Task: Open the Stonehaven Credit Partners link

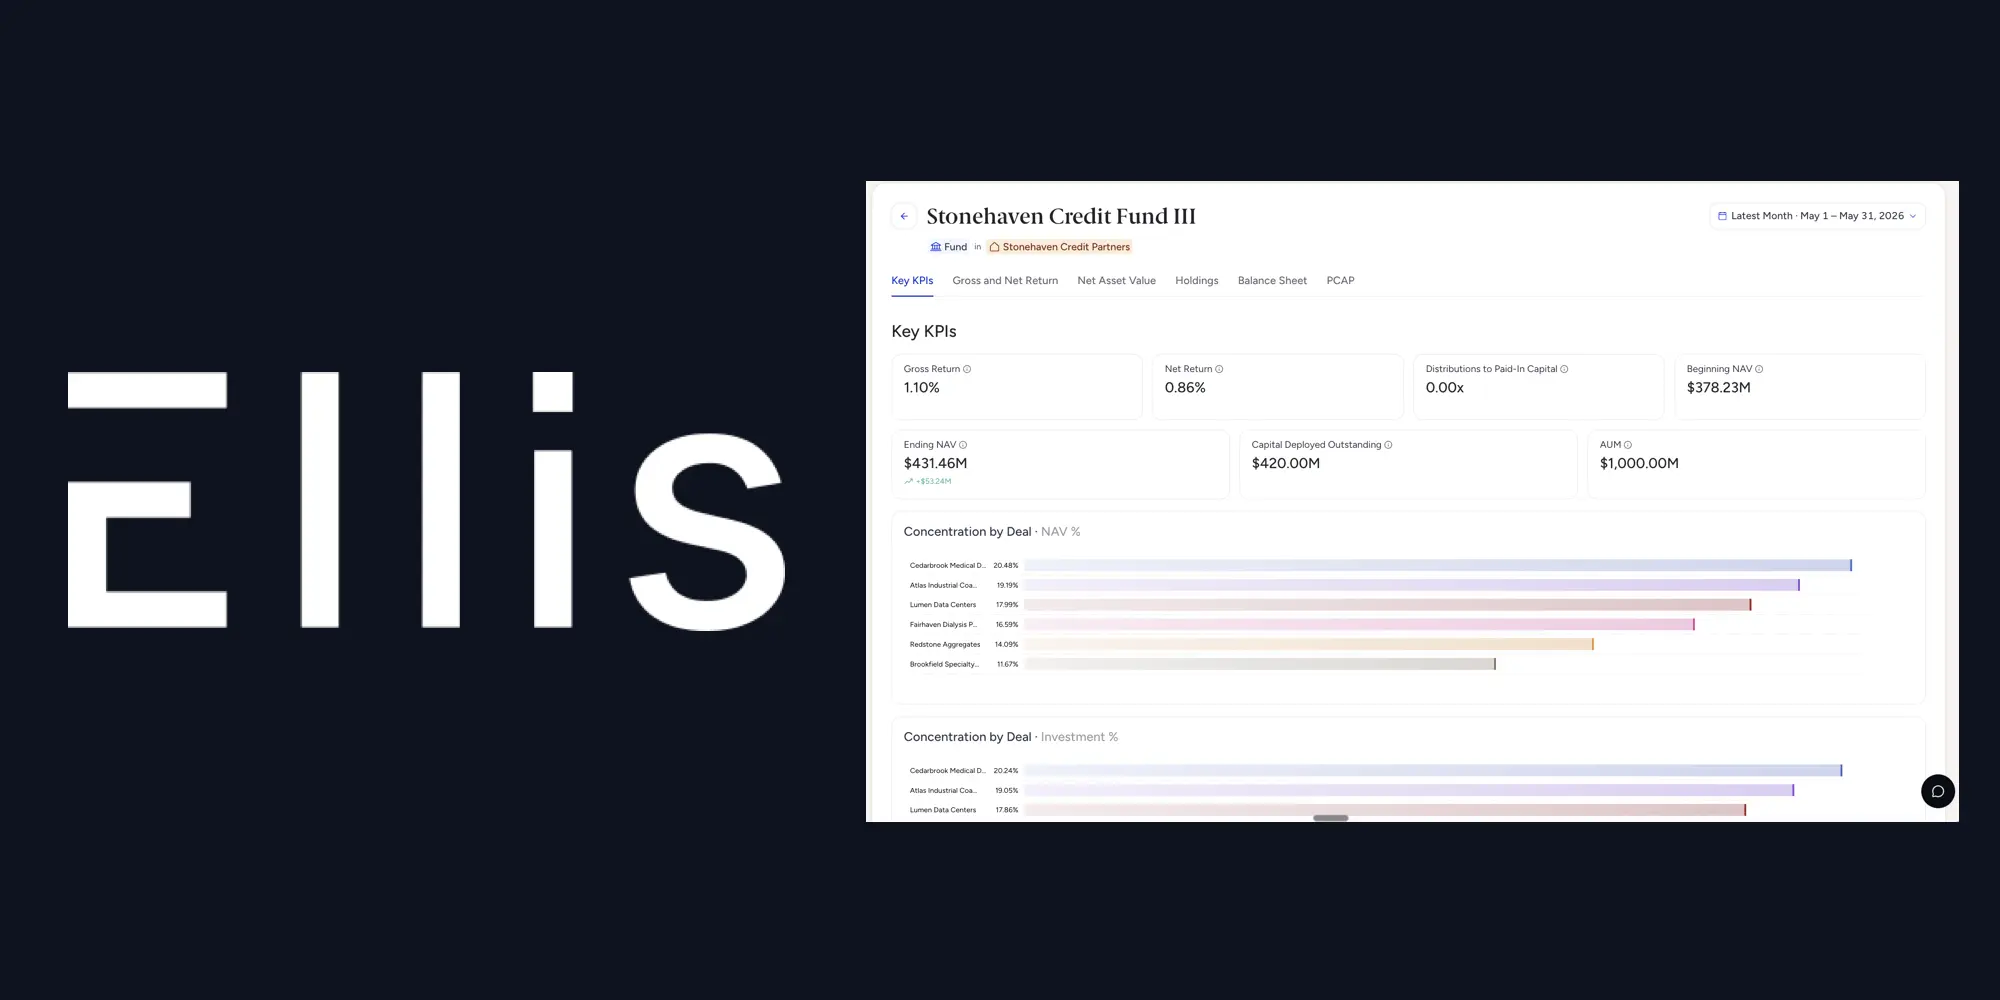Action: click(1060, 247)
